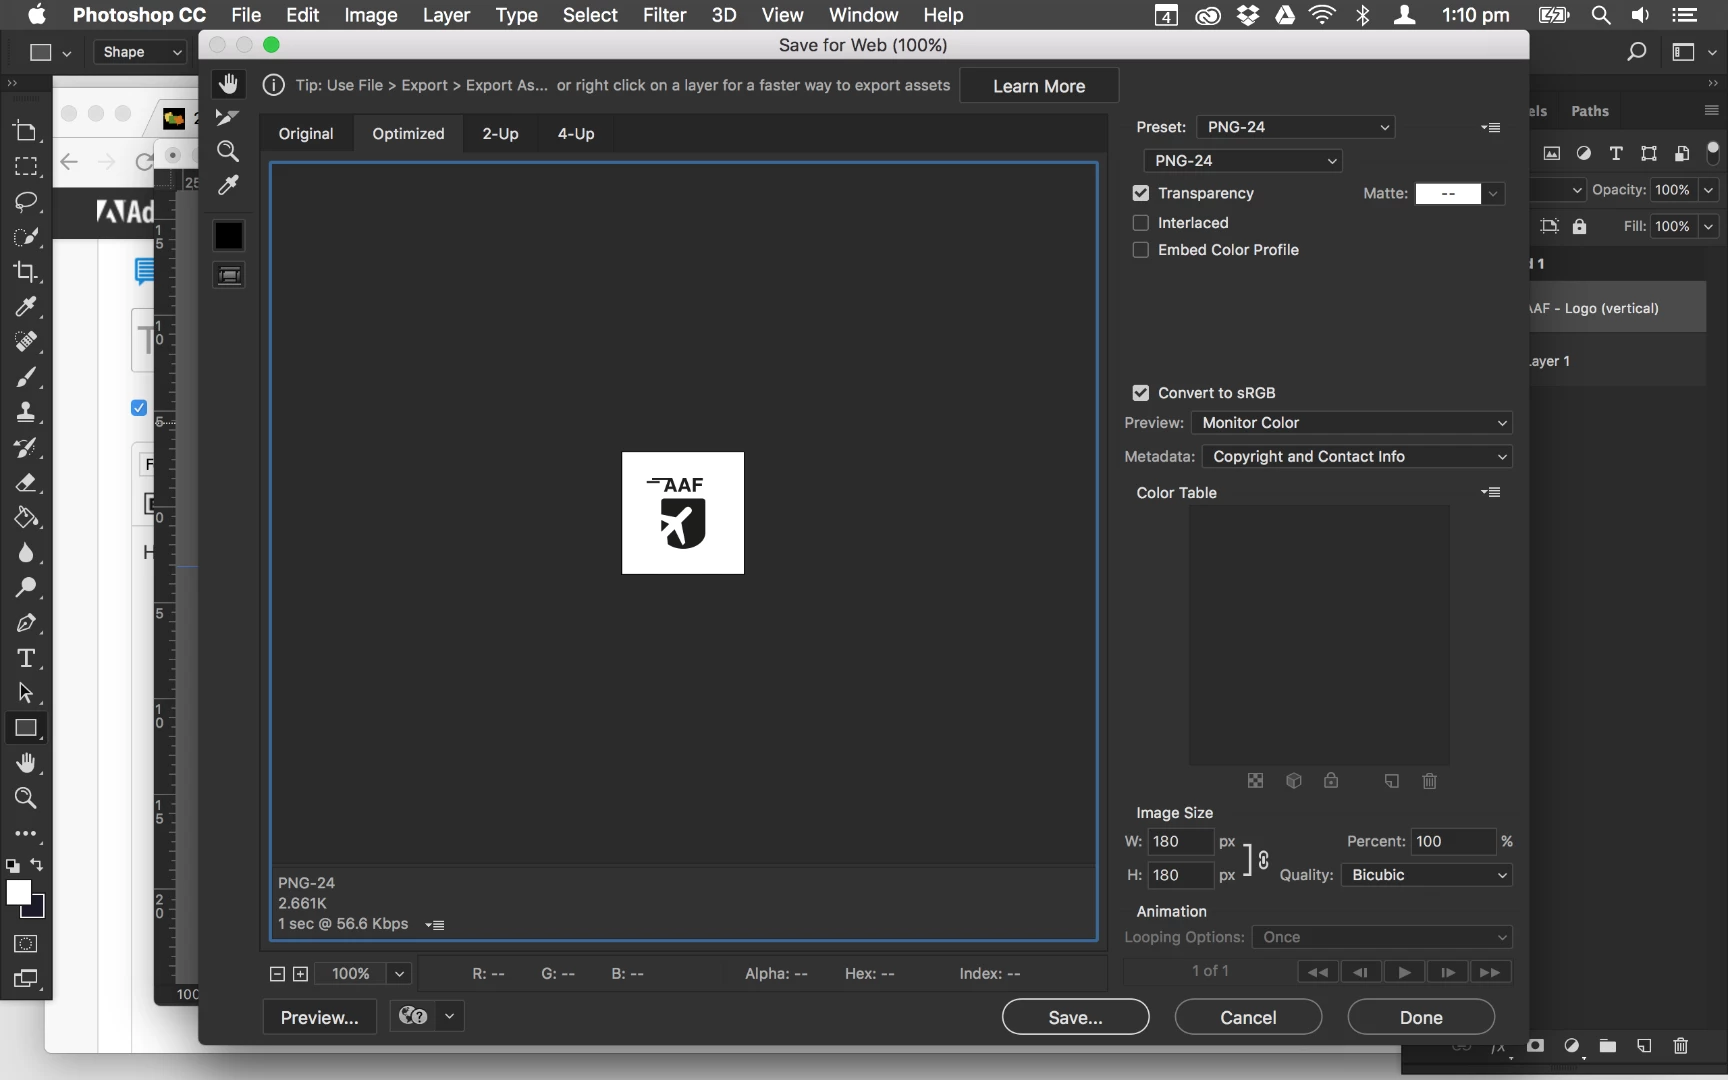This screenshot has height=1080, width=1728.
Task: Uncheck Convert to sRGB checkbox
Action: (1141, 393)
